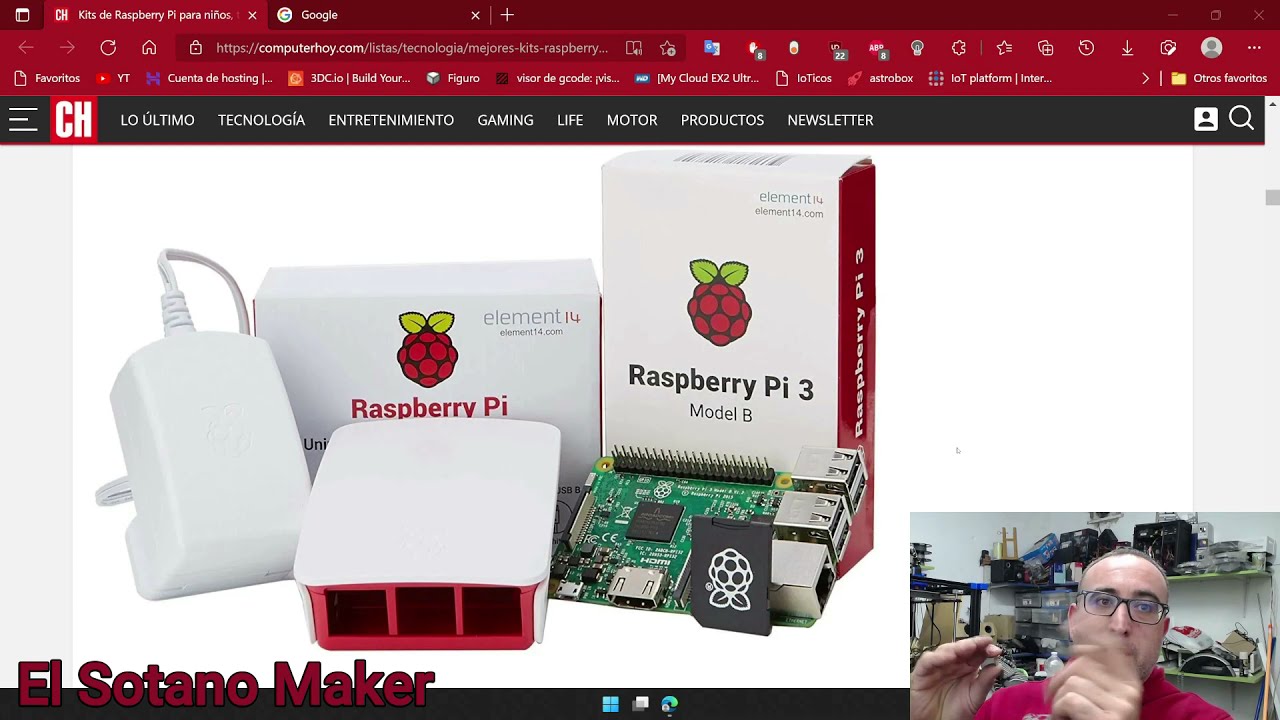Viewport: 1280px width, 720px height.
Task: Click the page vertical scrollbar thumb
Action: [x=1272, y=198]
